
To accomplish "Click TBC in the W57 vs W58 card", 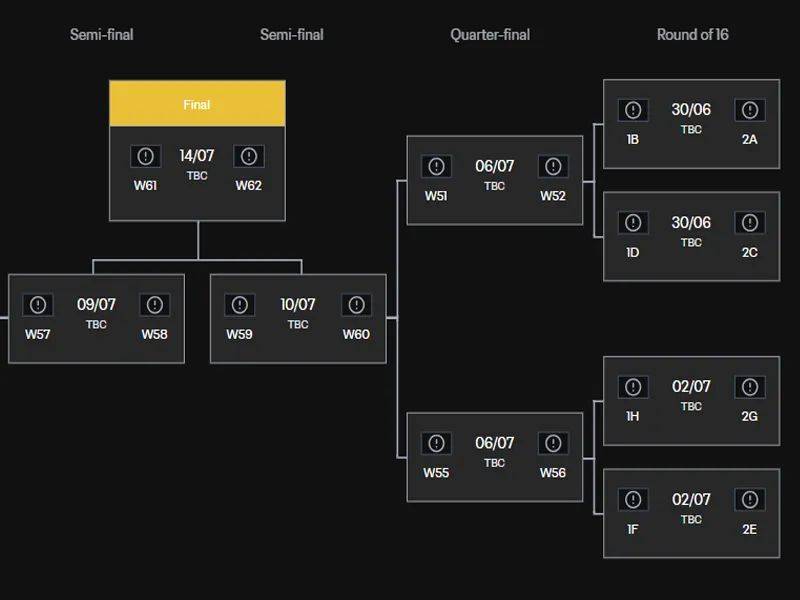I will point(96,324).
